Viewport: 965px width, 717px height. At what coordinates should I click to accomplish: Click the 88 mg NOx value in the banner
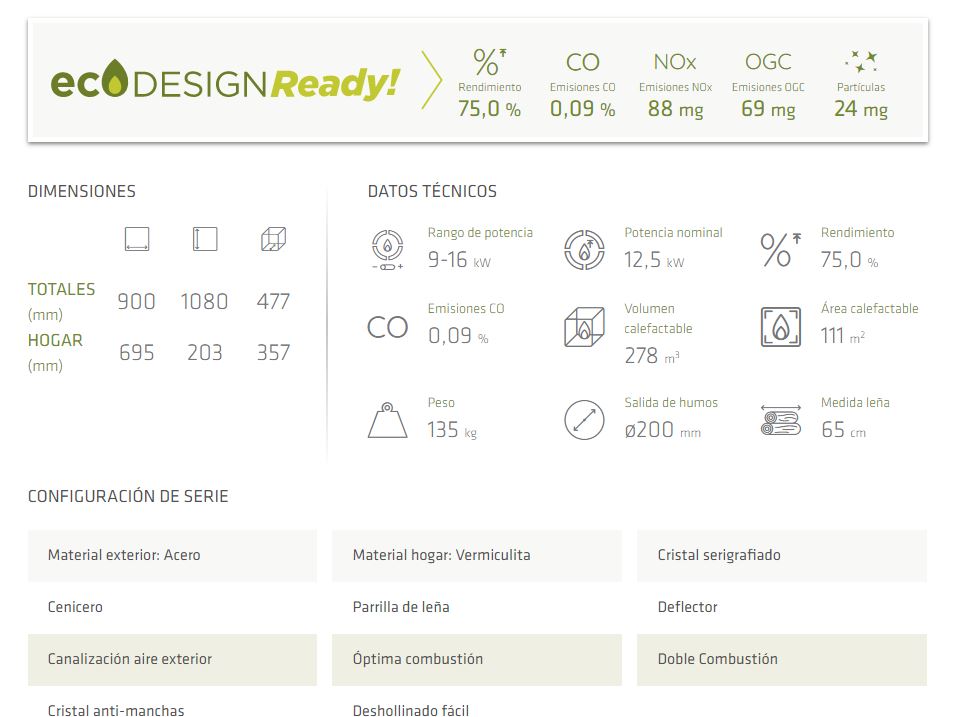(x=675, y=109)
